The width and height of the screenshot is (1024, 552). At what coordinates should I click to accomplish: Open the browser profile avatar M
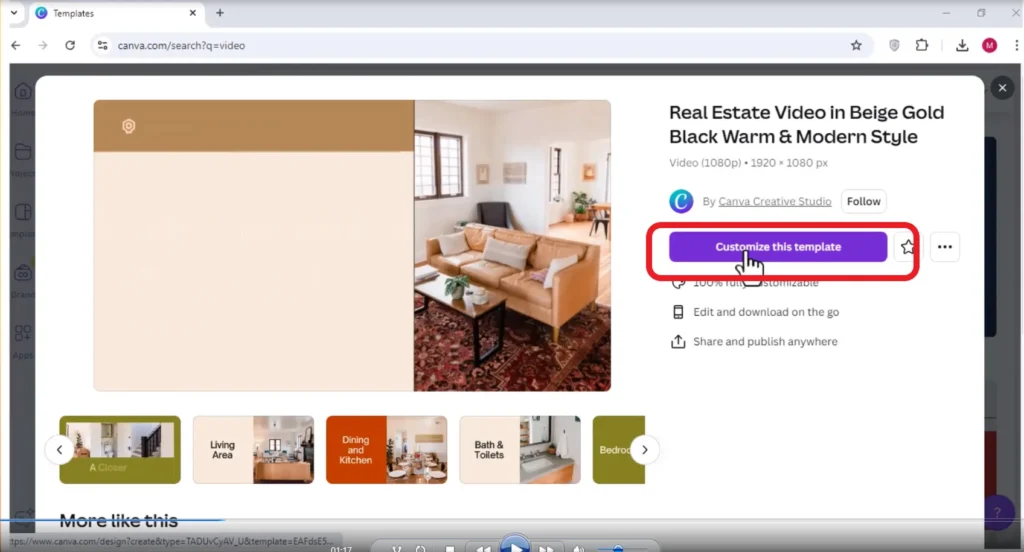(x=989, y=45)
